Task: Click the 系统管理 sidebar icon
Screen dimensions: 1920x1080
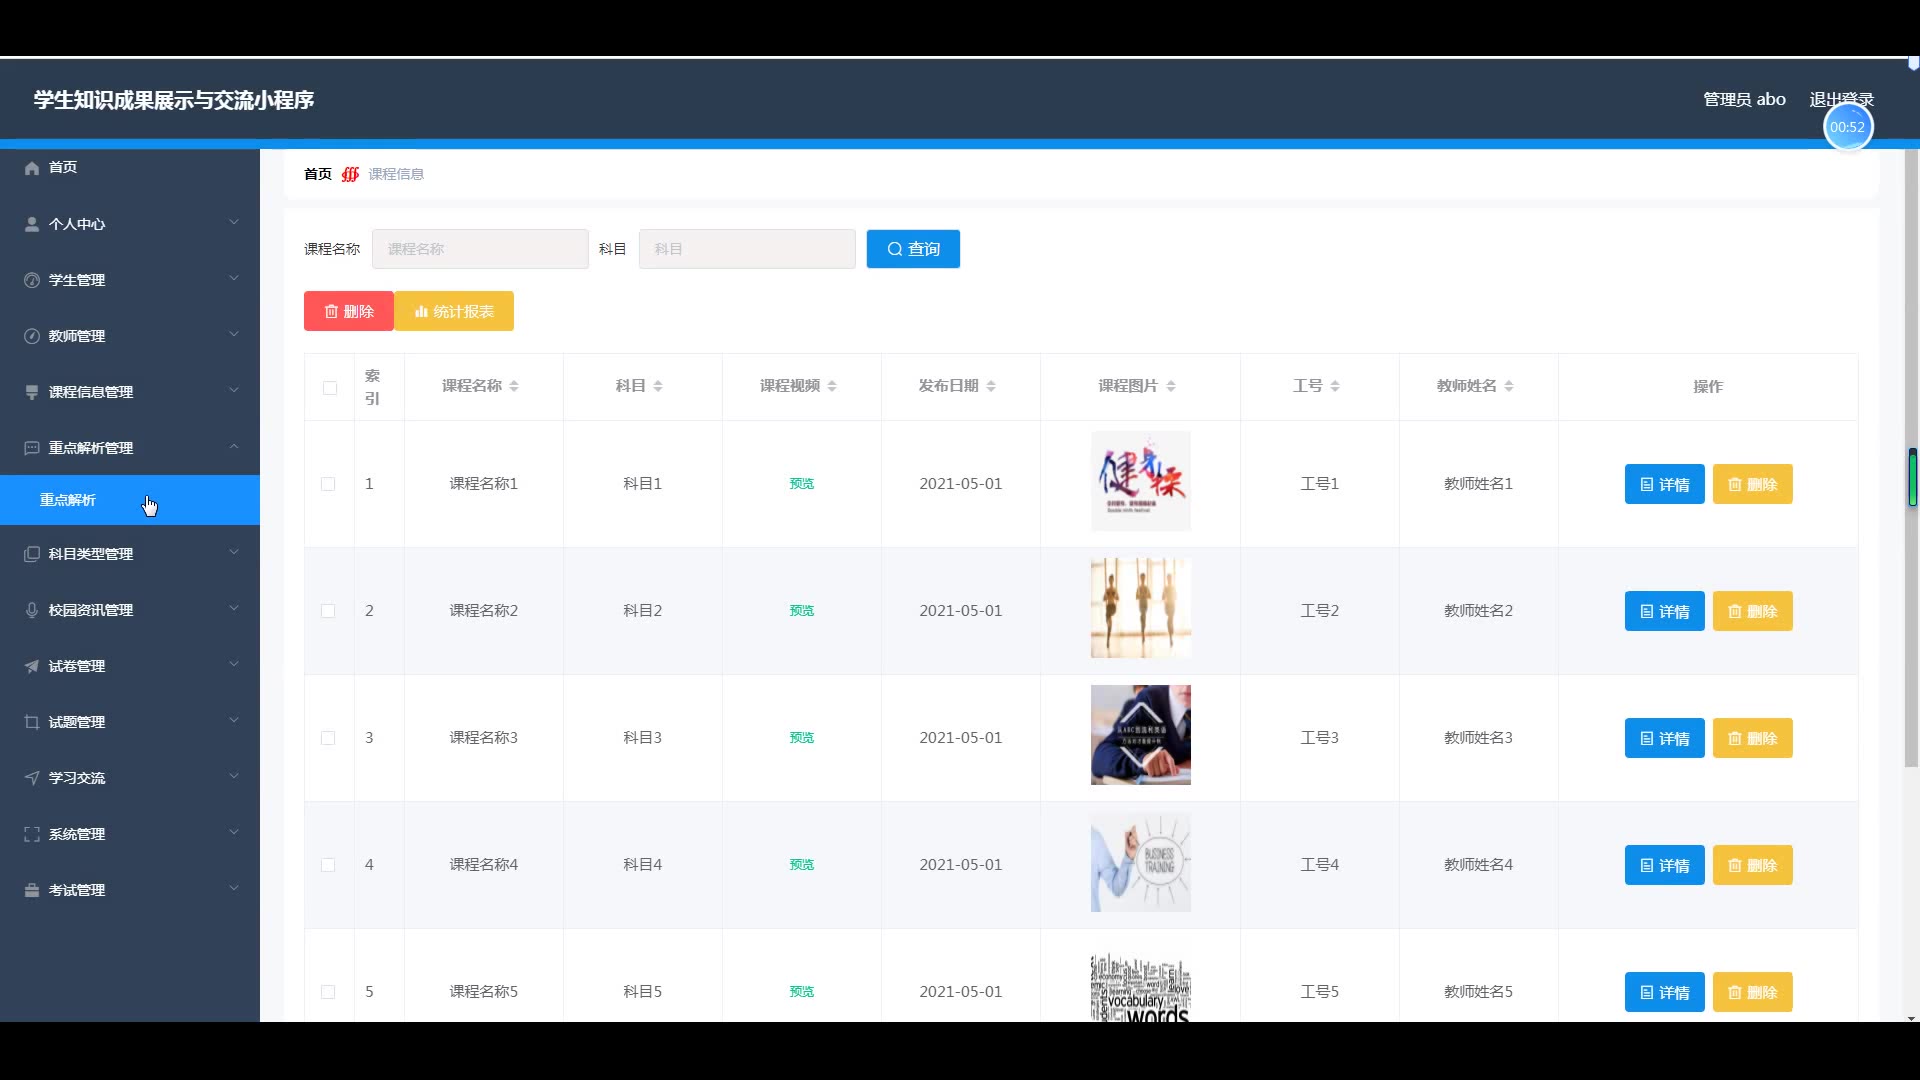Action: 32,834
